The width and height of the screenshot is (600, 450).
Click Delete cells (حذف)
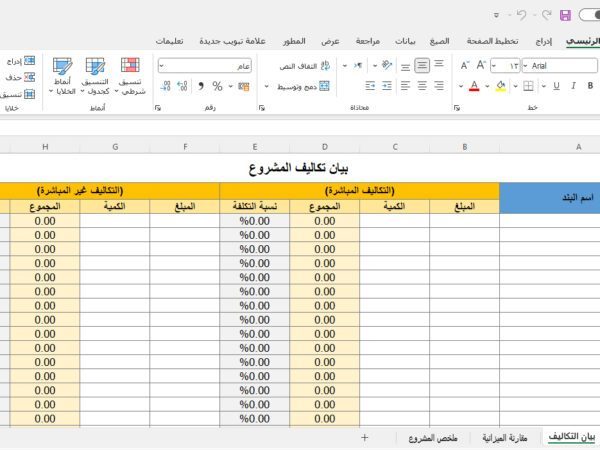point(21,77)
